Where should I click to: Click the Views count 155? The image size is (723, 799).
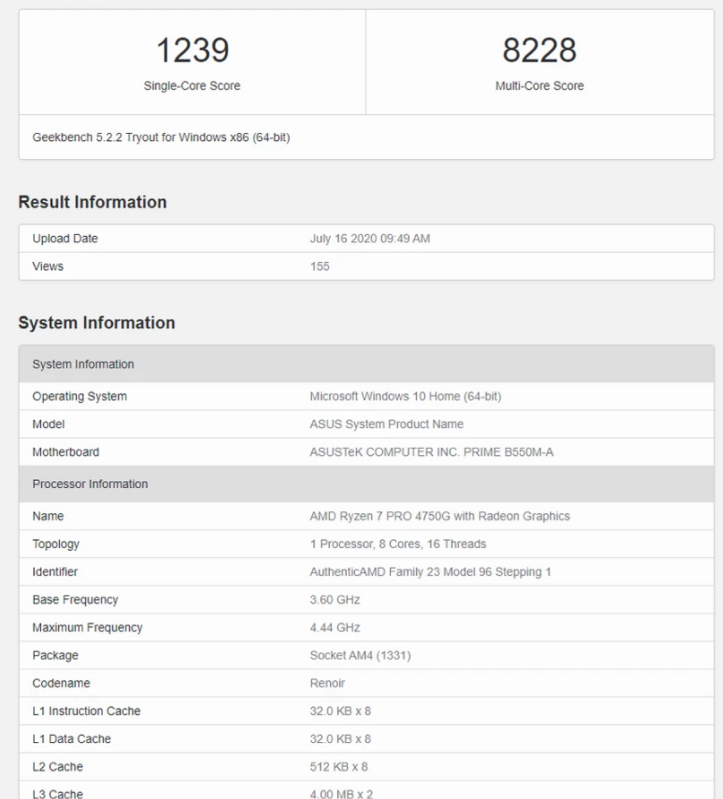point(320,267)
